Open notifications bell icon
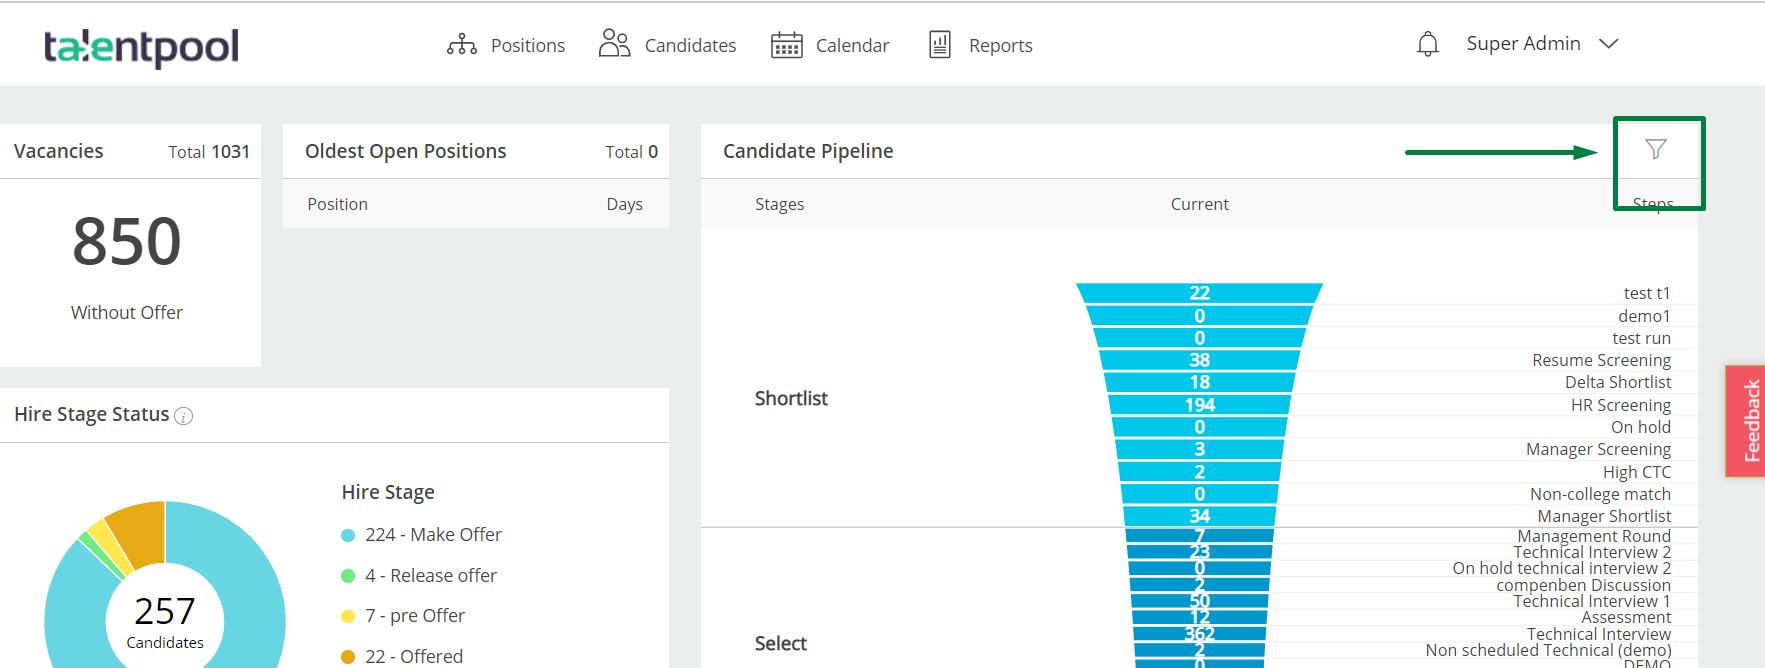The height and width of the screenshot is (668, 1765). [1428, 44]
